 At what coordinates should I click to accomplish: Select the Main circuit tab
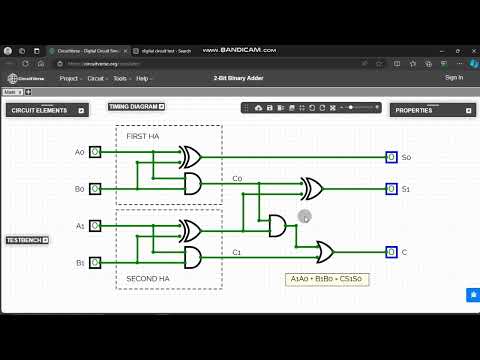click(13, 92)
